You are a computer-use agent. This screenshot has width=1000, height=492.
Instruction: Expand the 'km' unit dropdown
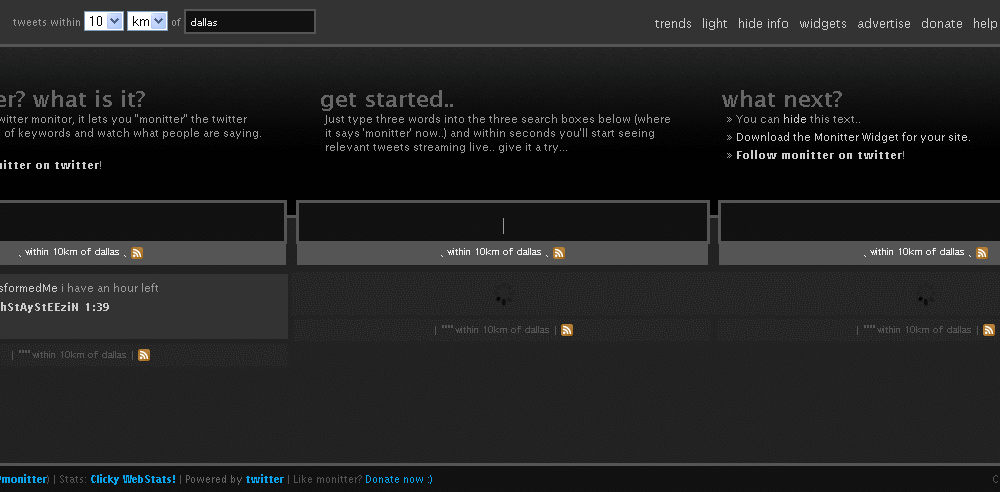(x=147, y=21)
